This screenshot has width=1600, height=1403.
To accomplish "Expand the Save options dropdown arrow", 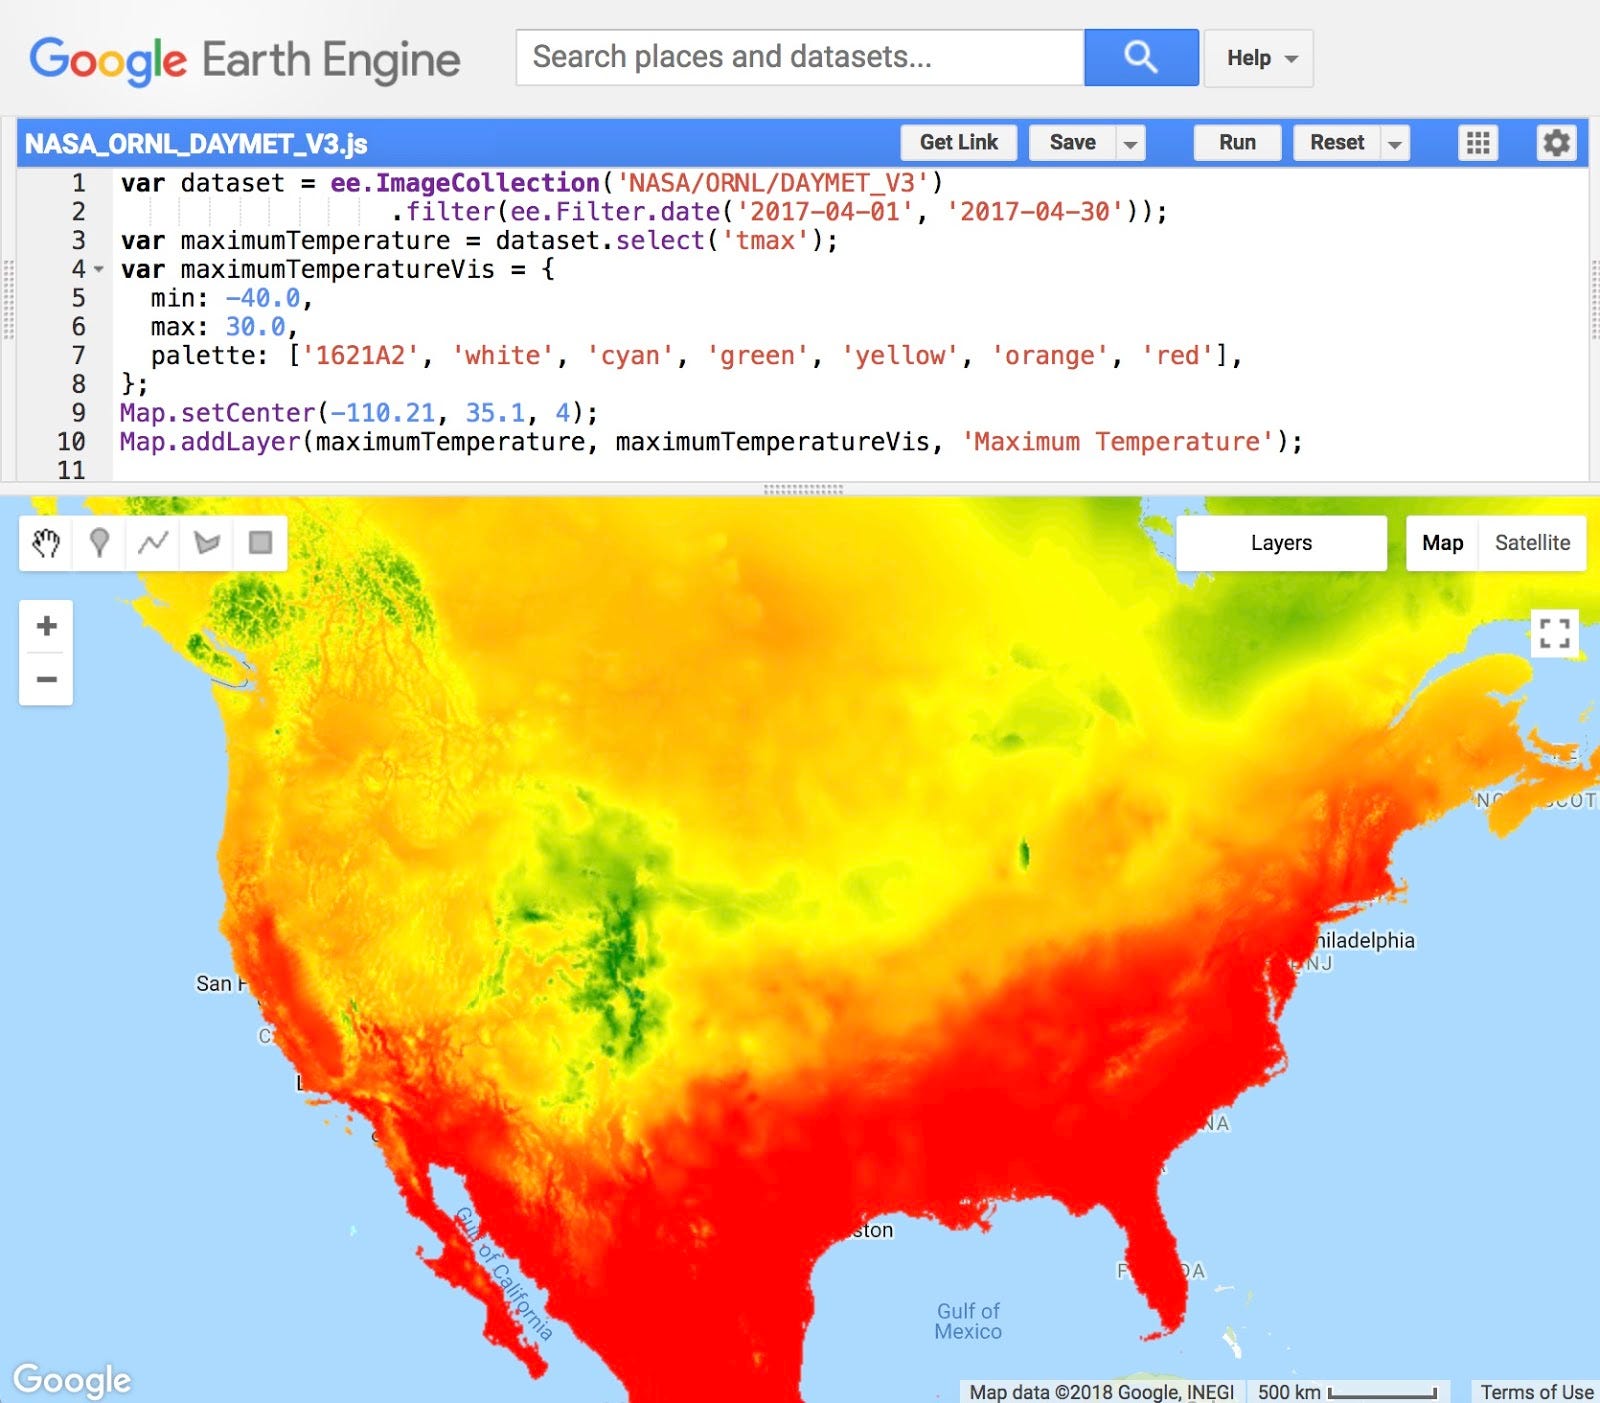I will click(x=1130, y=143).
